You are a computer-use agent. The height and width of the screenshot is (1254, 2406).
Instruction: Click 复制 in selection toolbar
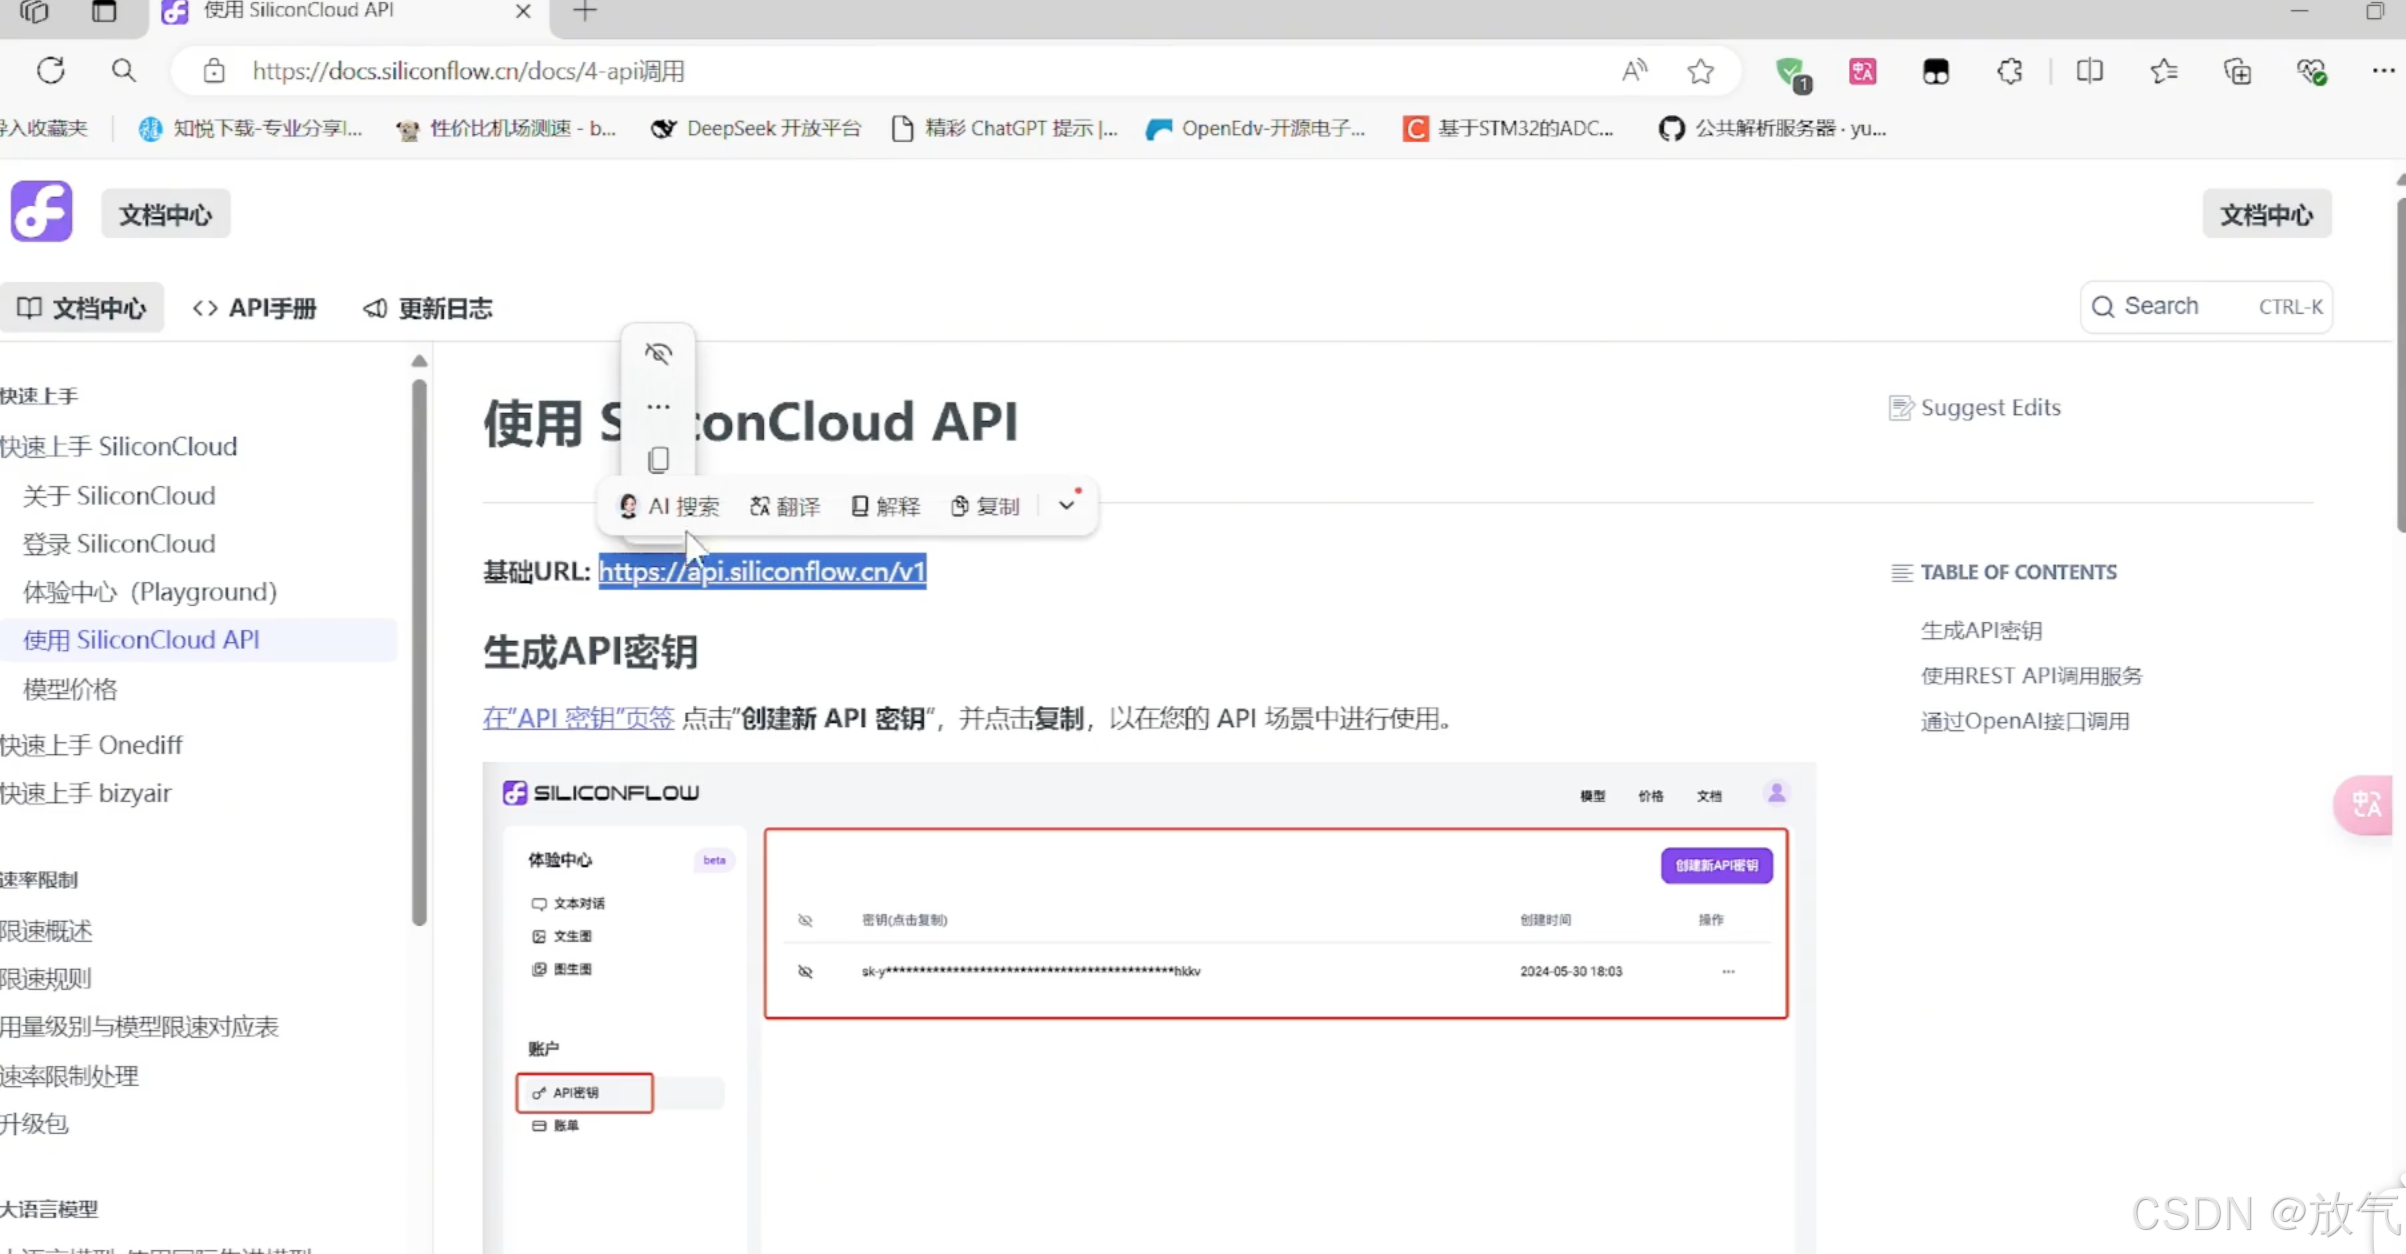coord(985,506)
